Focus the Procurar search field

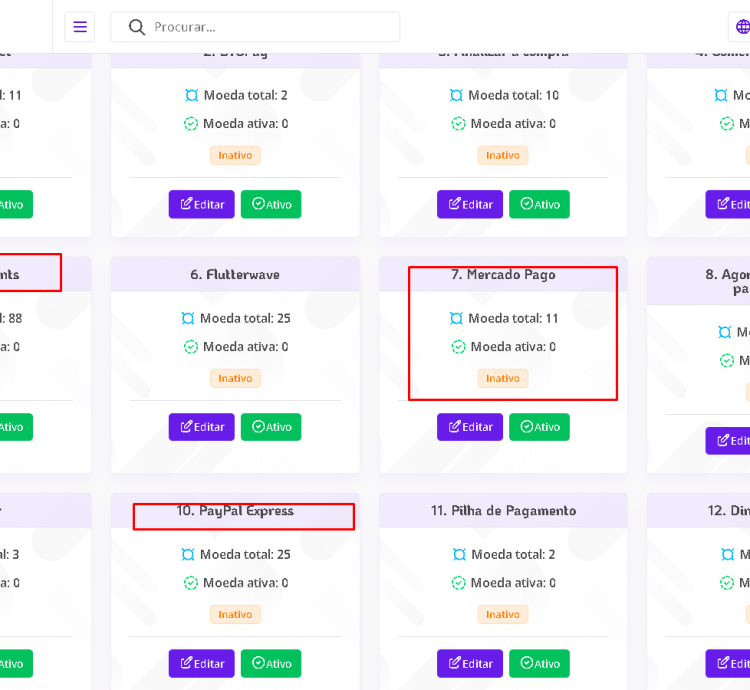point(270,27)
